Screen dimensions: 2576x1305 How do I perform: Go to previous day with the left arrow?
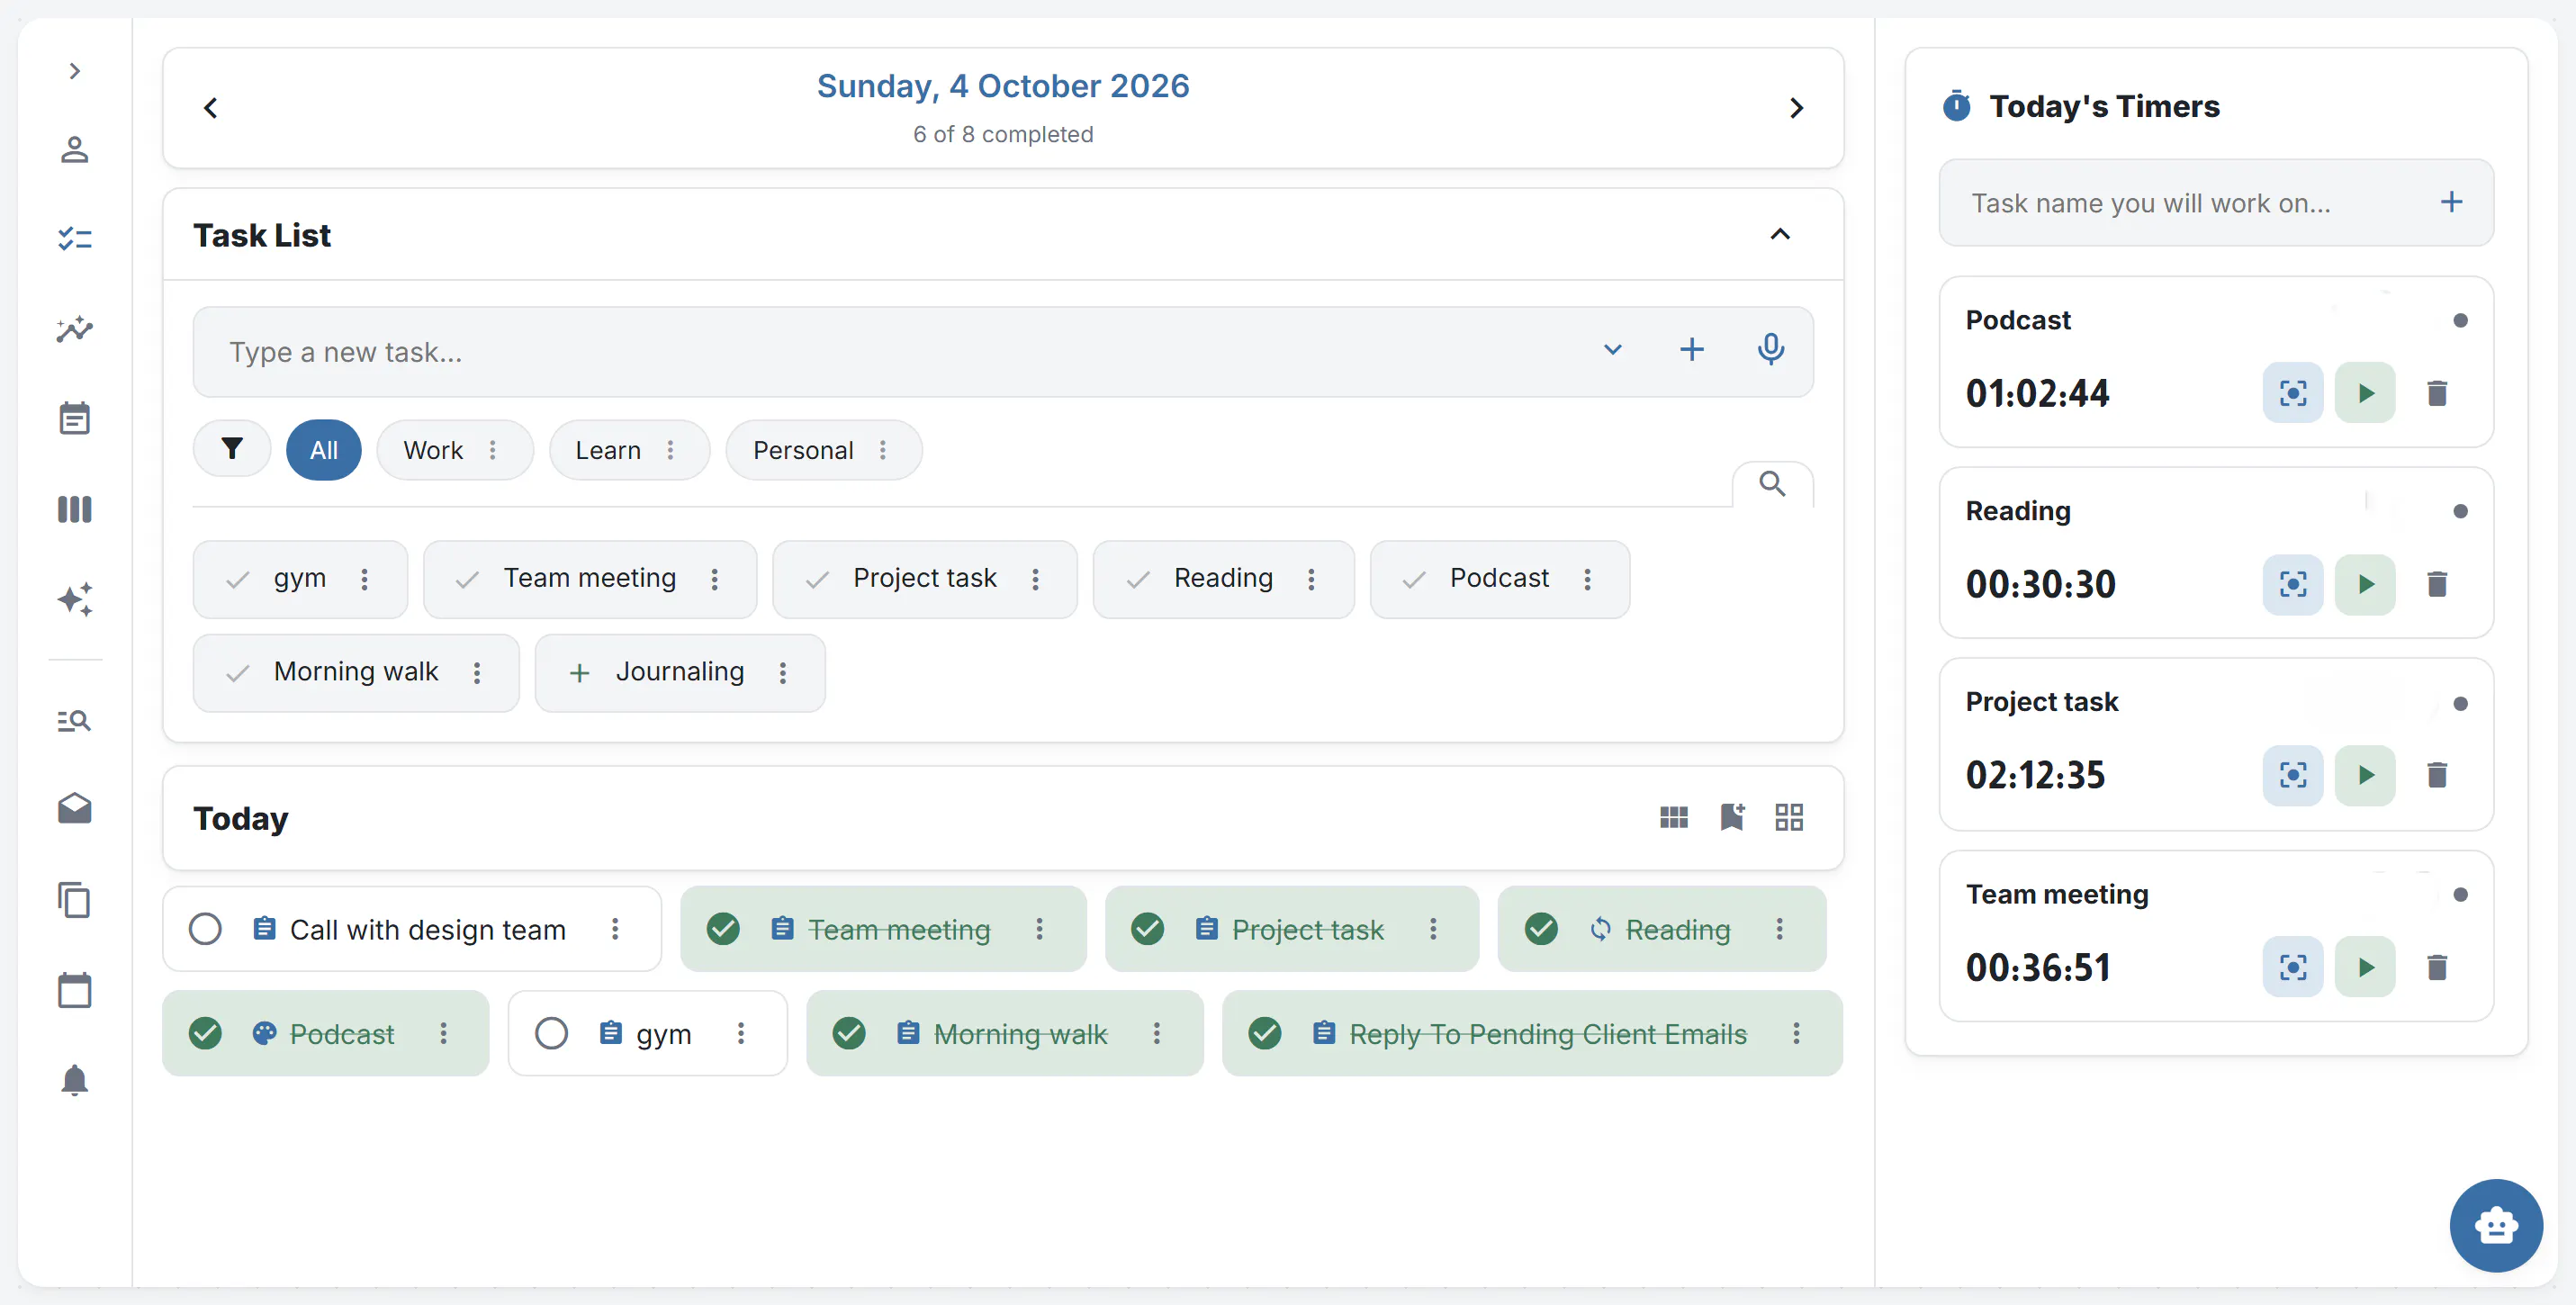210,108
